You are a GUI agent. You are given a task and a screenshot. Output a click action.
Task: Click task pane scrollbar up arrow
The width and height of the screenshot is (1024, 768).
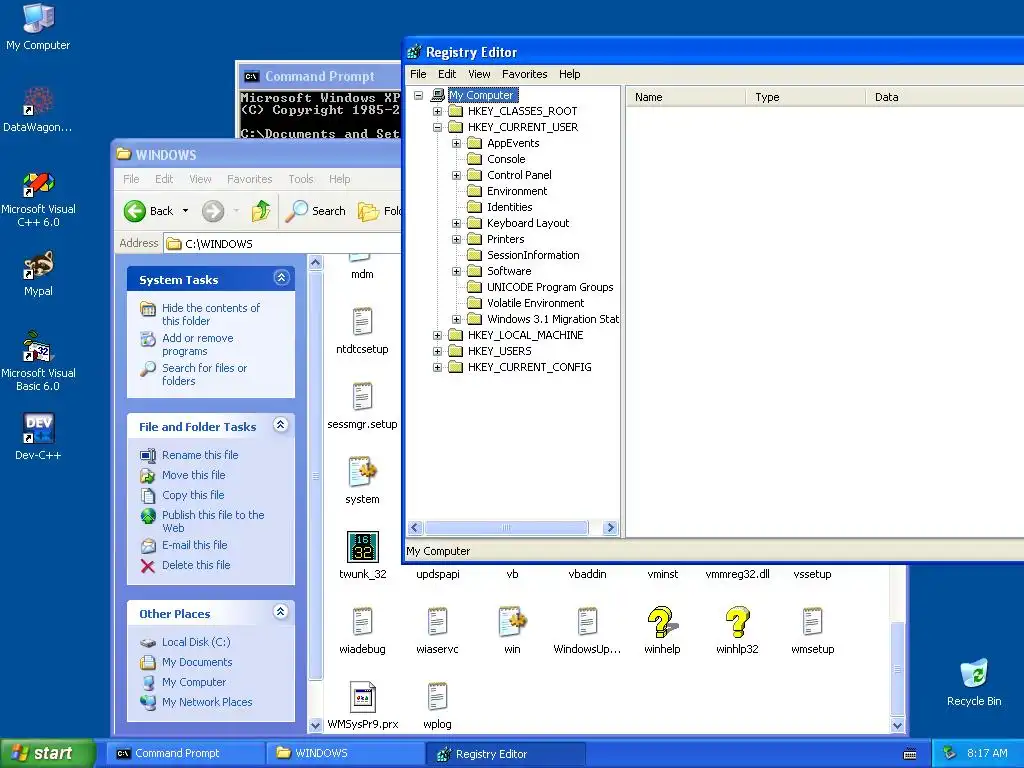[x=315, y=263]
